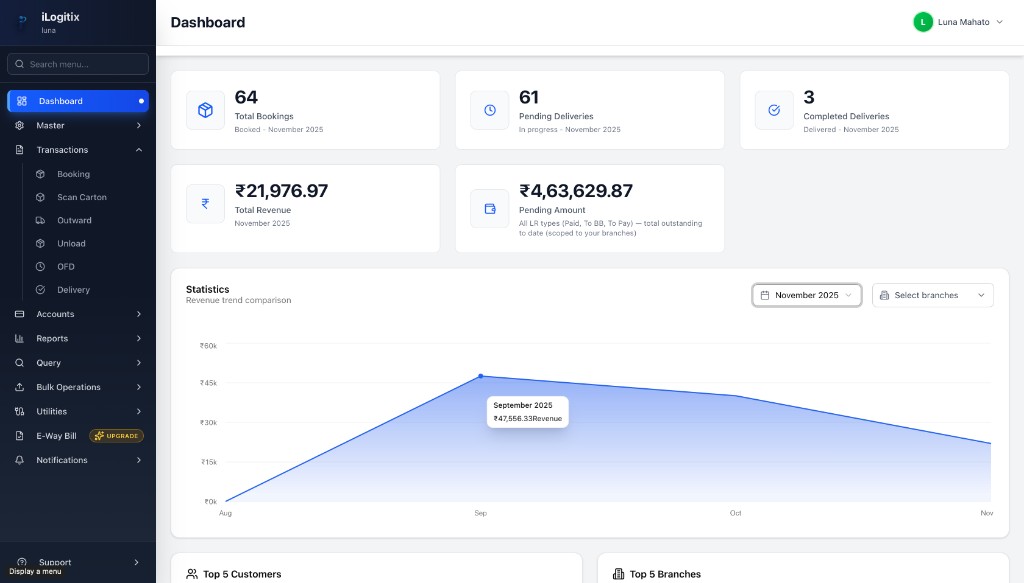Click the Pending Deliveries clock icon
This screenshot has height=583, width=1024.
click(x=490, y=110)
